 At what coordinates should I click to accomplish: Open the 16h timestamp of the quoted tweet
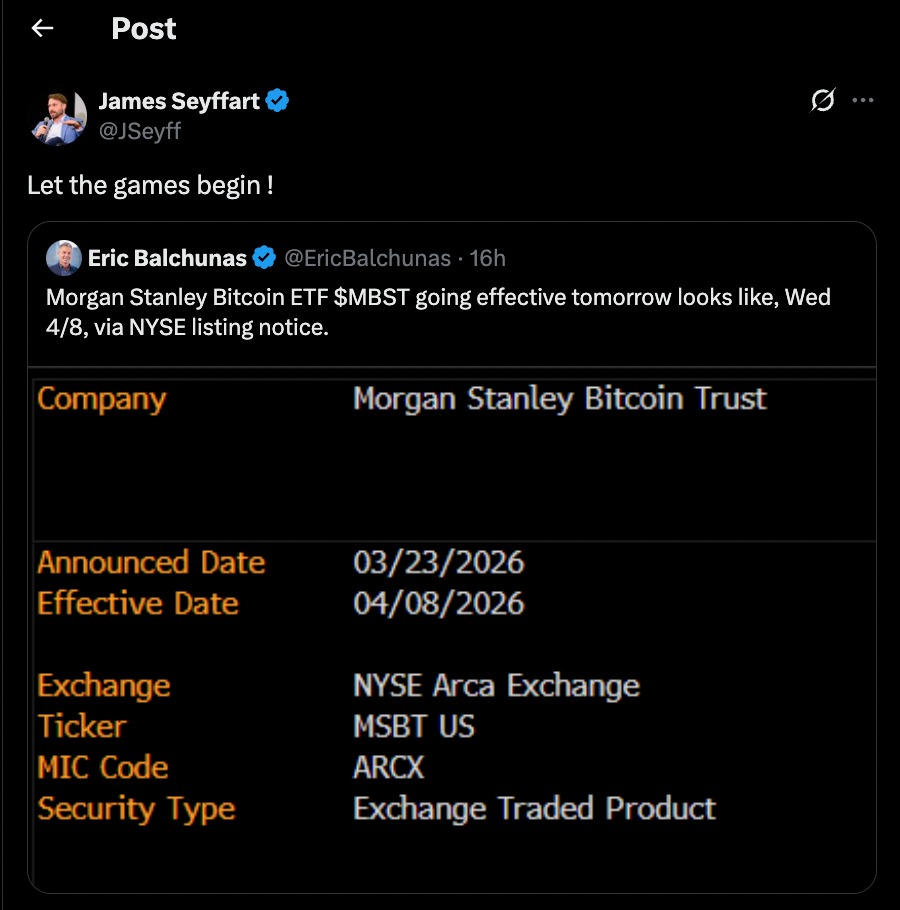pos(489,257)
